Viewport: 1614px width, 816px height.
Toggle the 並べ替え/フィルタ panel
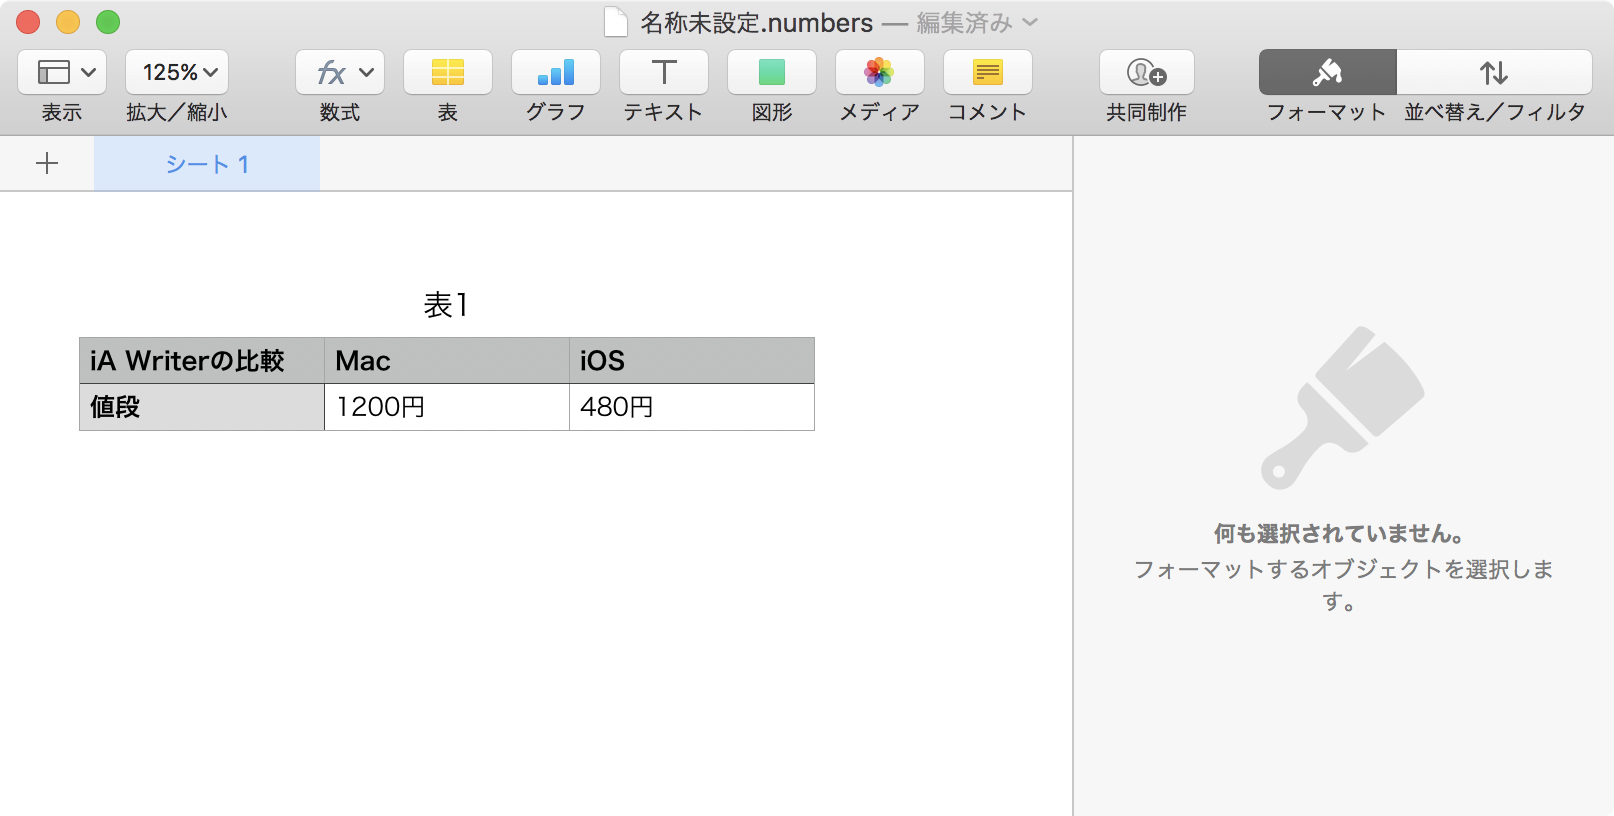coord(1494,73)
